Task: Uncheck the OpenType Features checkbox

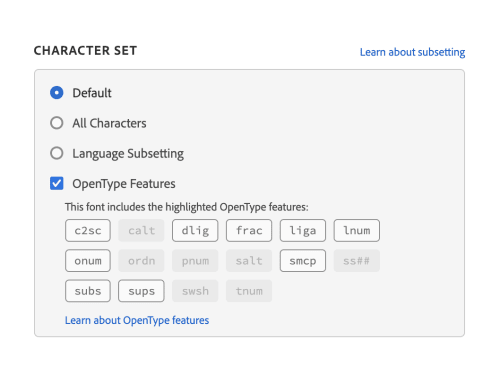Action: (x=57, y=183)
